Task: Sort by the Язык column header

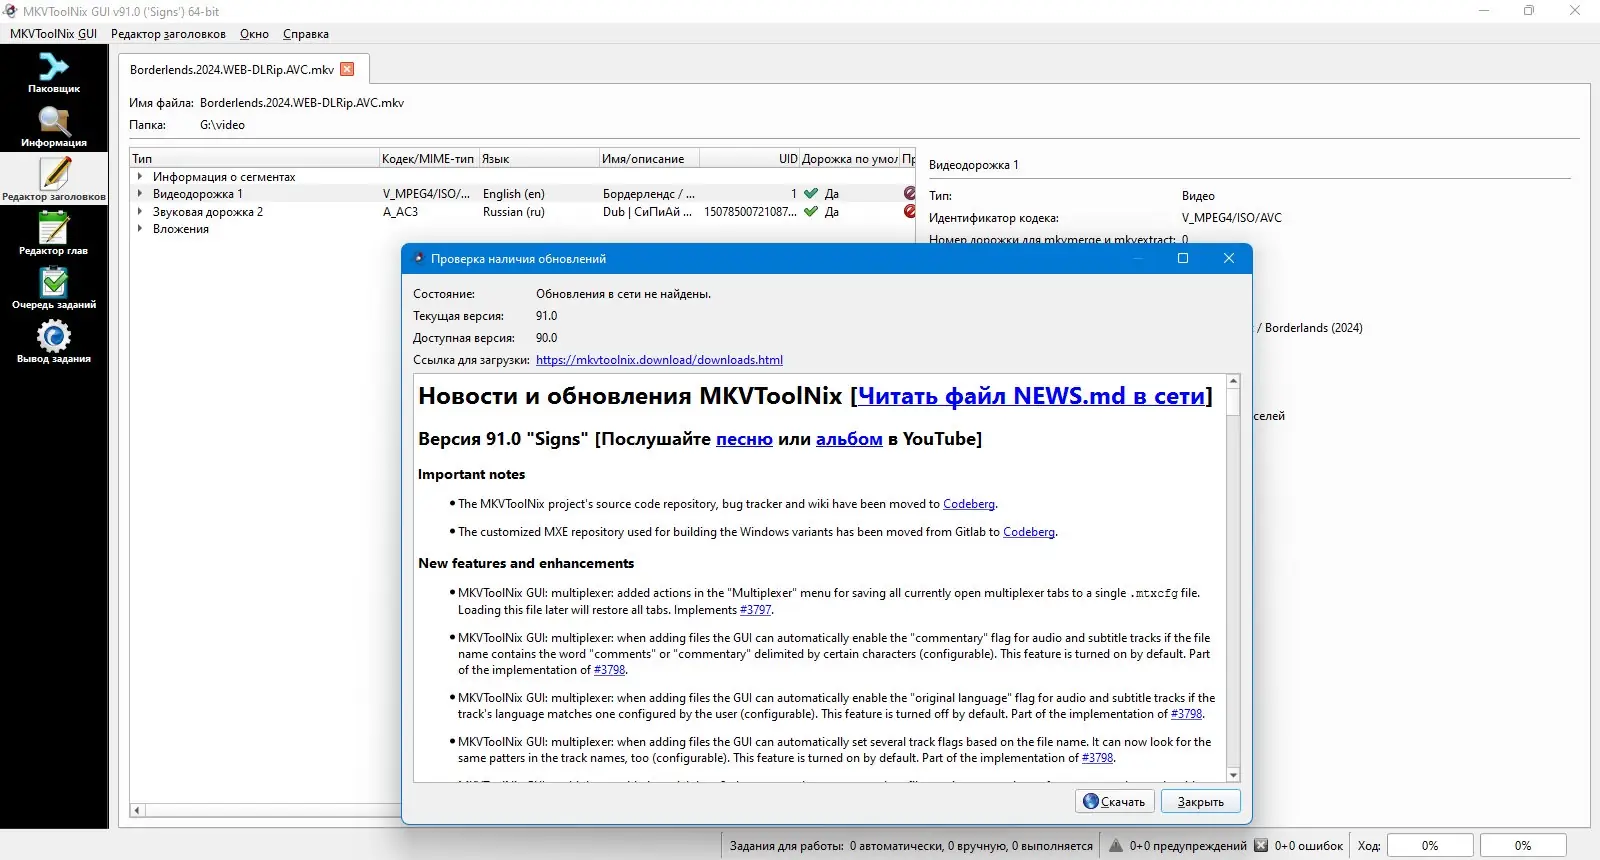Action: (539, 159)
